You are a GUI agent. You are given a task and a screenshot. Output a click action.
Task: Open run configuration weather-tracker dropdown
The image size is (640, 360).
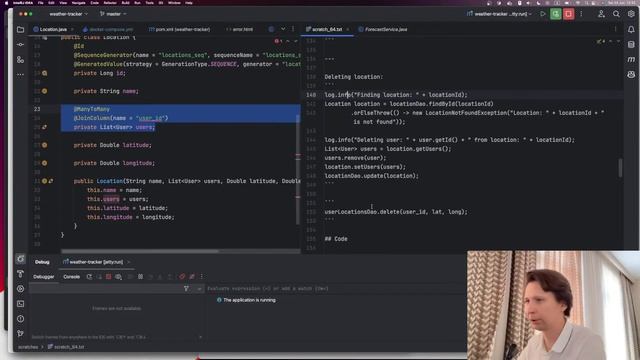(x=499, y=14)
